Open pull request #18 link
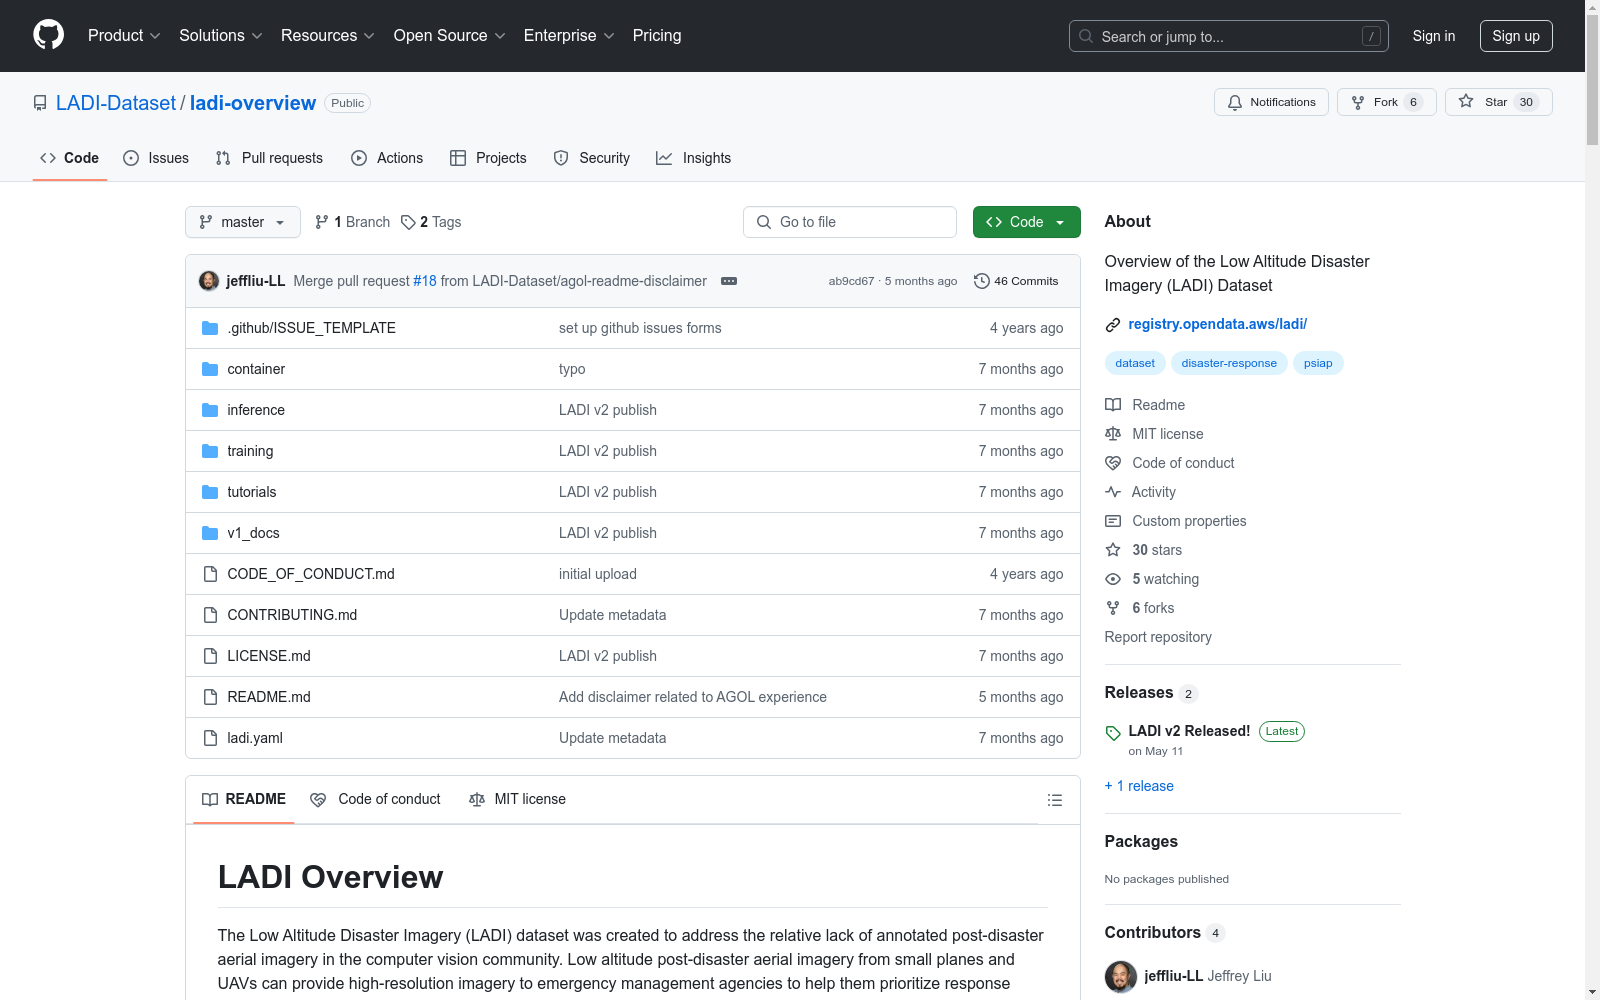The image size is (1600, 1000). [425, 281]
